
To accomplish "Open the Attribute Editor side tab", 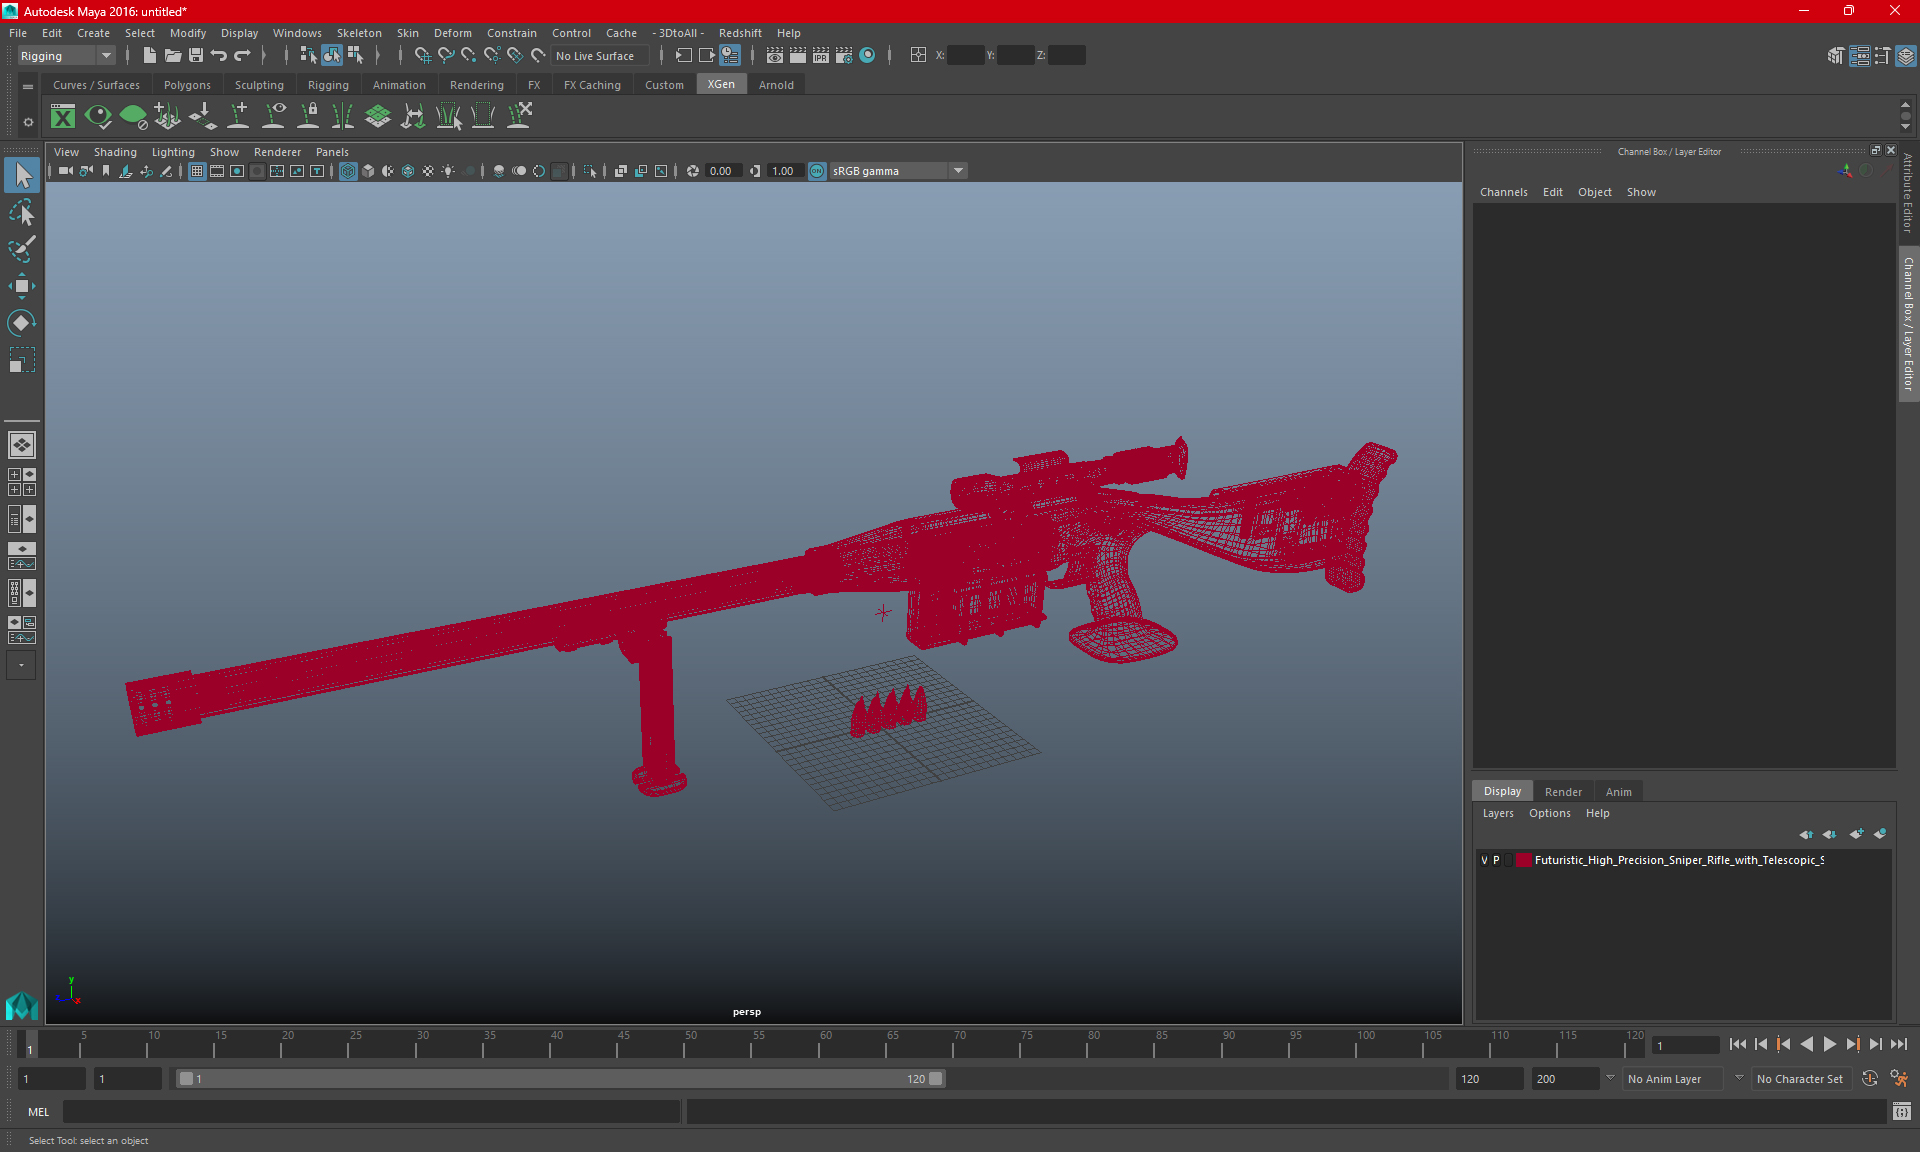I will pyautogui.click(x=1908, y=193).
